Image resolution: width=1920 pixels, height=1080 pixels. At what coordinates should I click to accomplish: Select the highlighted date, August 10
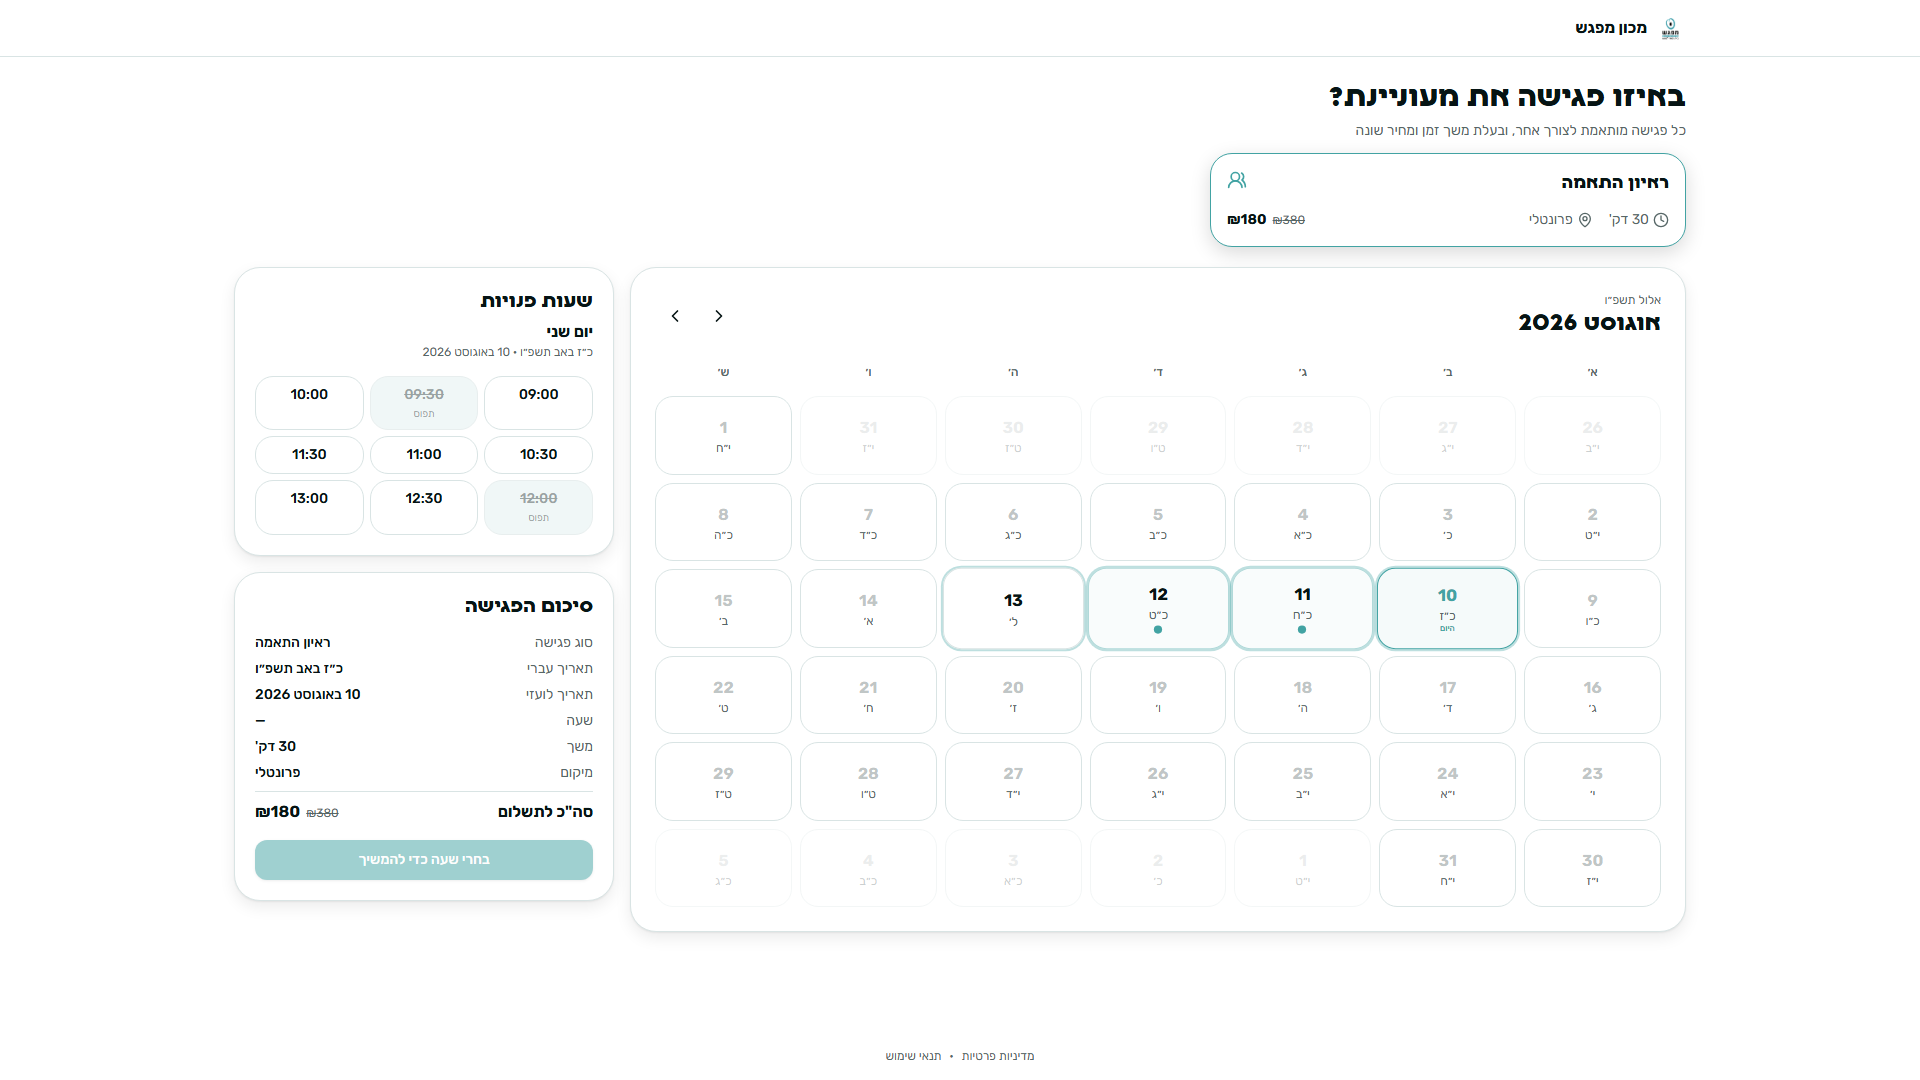click(x=1447, y=608)
